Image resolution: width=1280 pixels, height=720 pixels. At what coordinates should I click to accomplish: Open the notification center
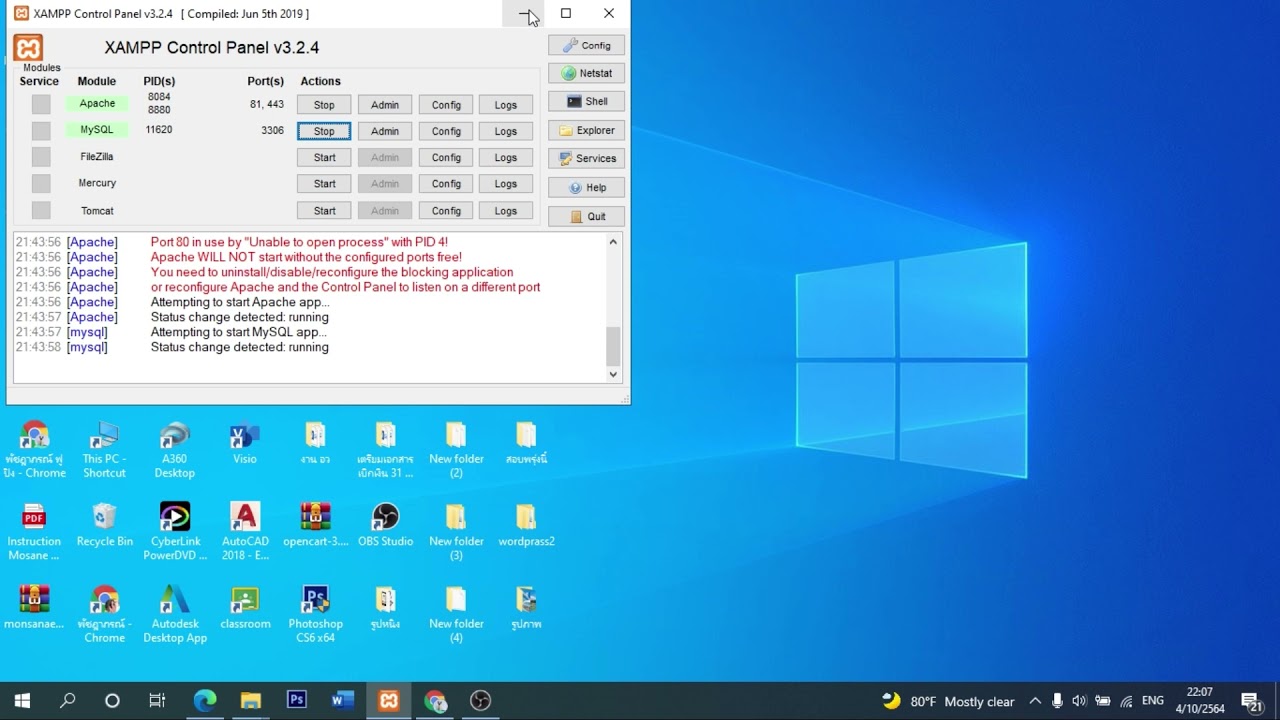pos(1251,701)
